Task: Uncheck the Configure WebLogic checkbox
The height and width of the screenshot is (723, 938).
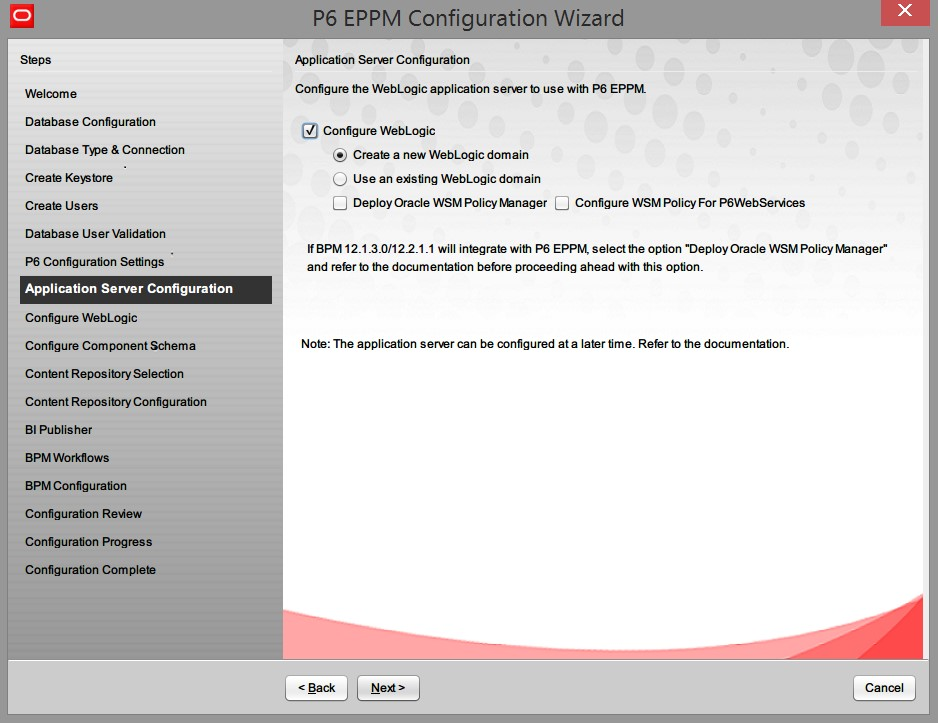Action: point(310,131)
